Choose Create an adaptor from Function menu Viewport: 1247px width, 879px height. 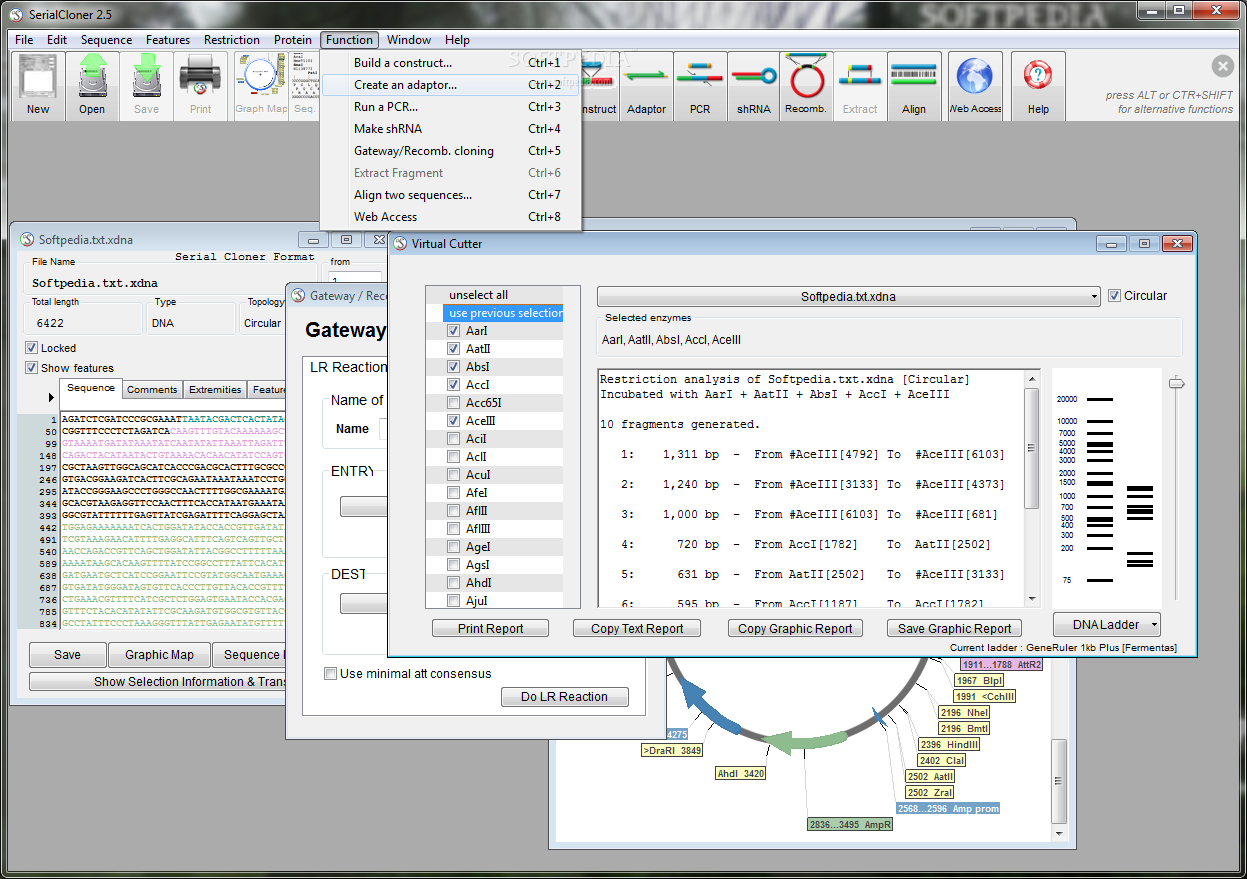click(451, 85)
